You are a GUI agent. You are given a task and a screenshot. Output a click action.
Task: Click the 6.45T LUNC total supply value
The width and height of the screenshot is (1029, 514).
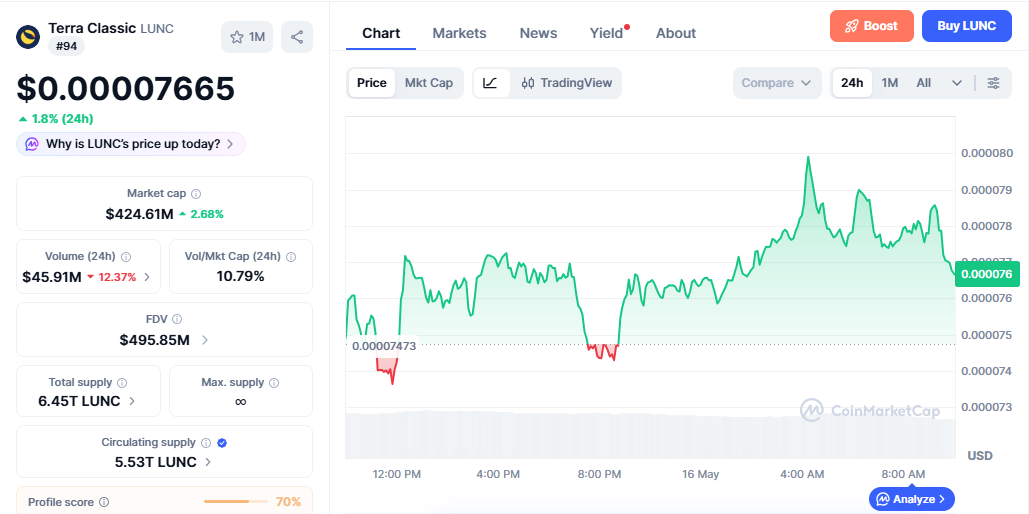pos(79,401)
